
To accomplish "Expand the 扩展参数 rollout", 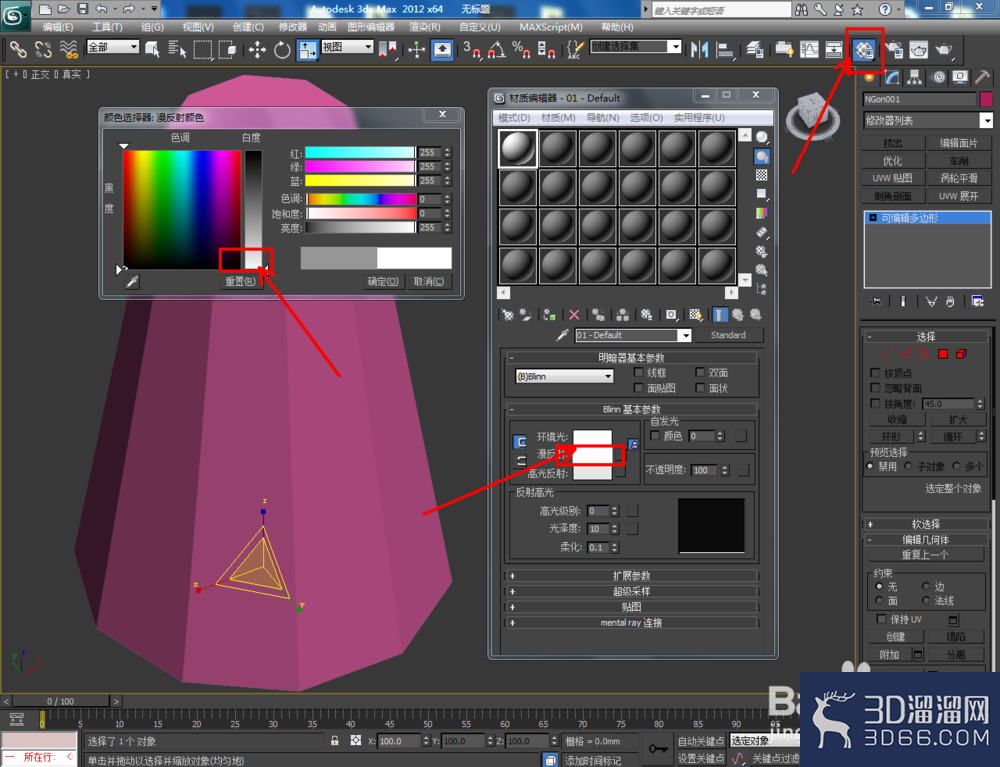I will coord(631,576).
